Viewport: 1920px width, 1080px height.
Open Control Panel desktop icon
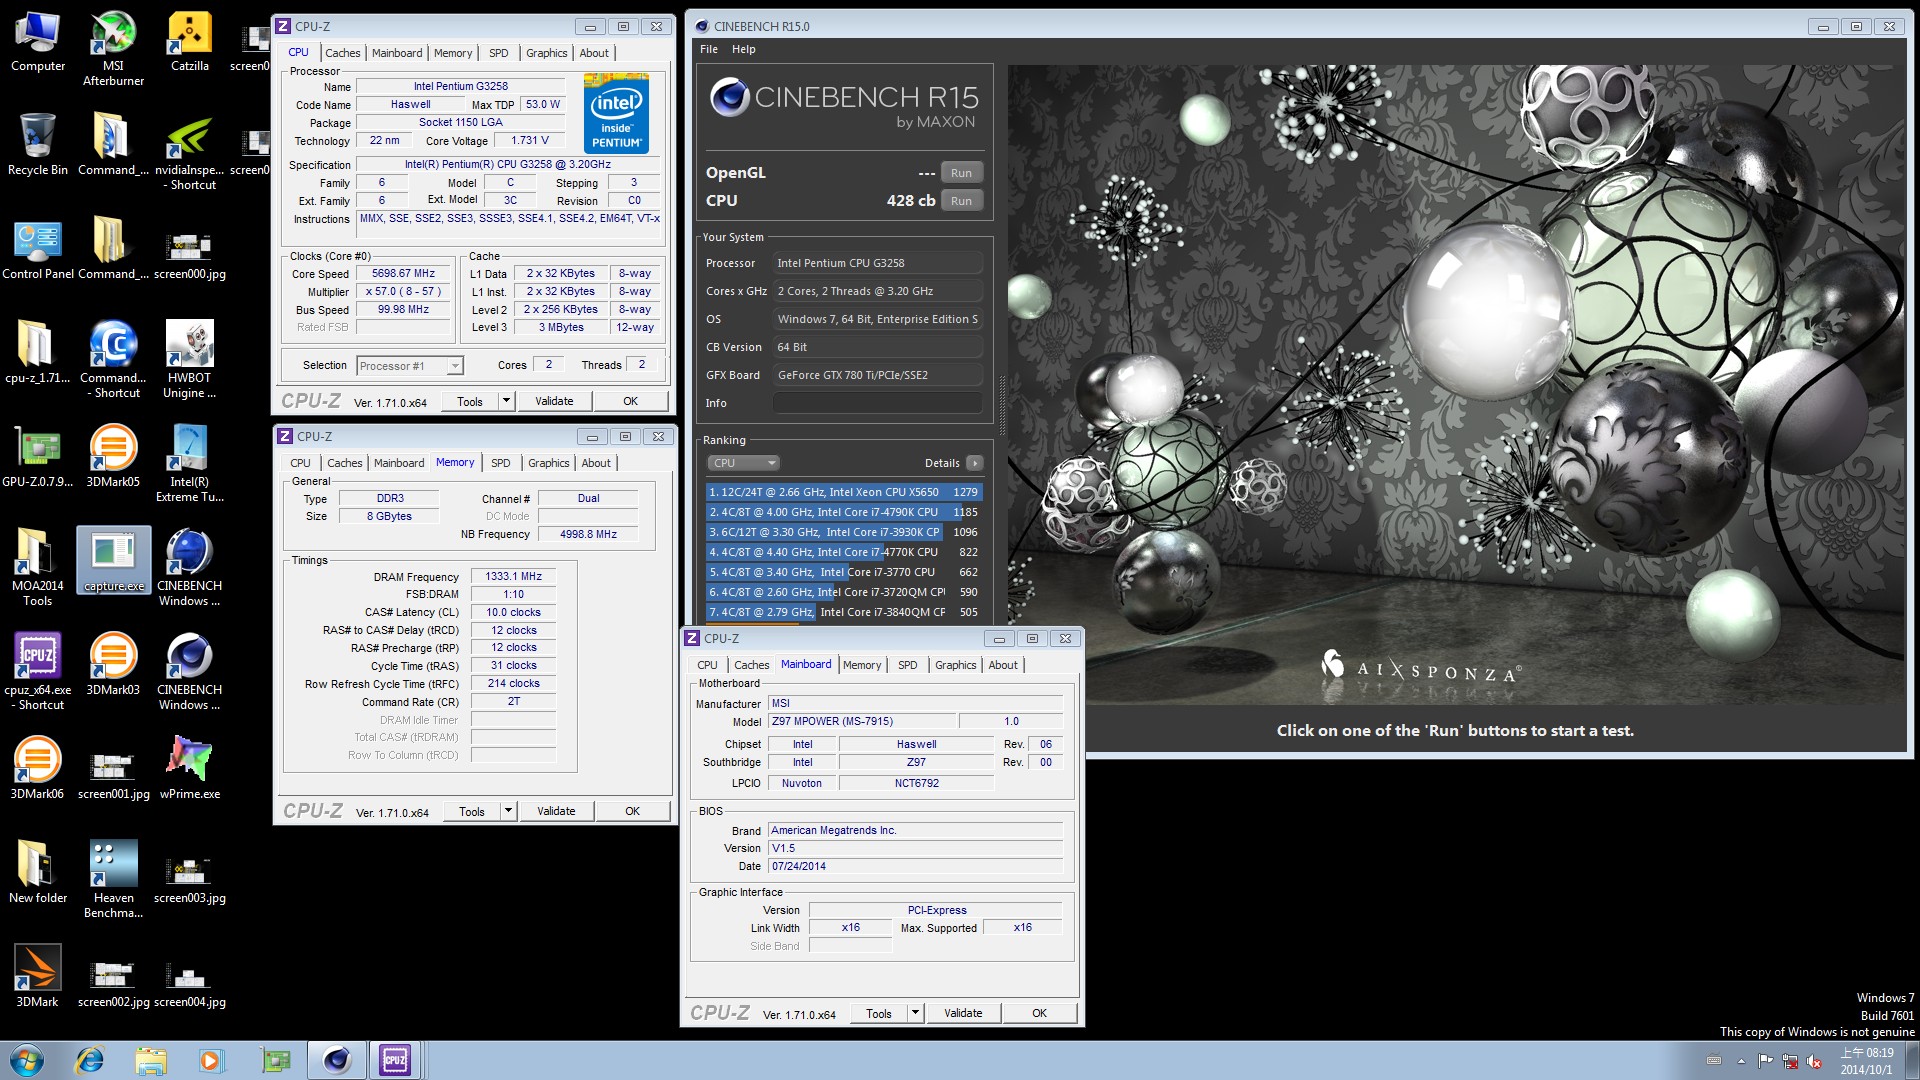coord(38,249)
